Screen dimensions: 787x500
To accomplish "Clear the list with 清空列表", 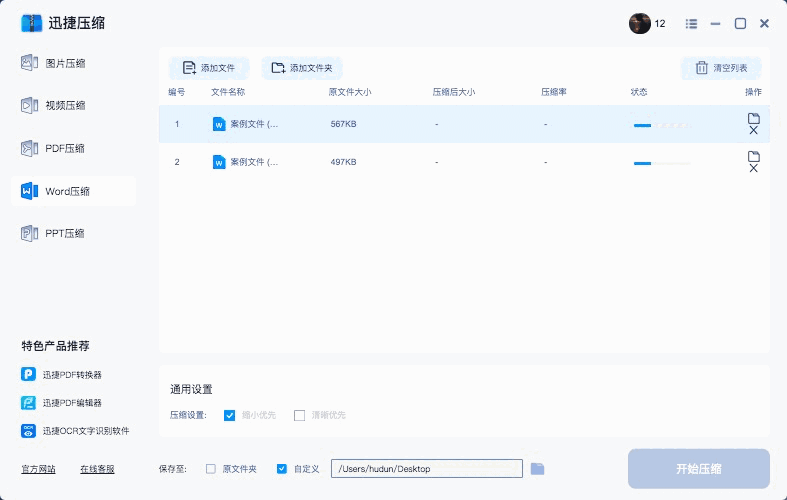I will [x=721, y=68].
